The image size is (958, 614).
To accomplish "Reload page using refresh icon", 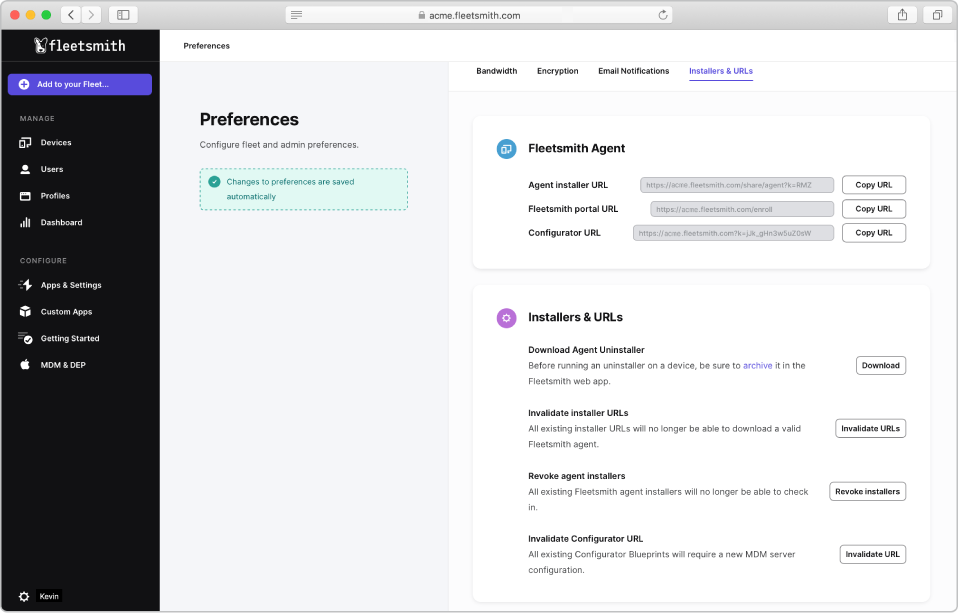I will pos(663,15).
